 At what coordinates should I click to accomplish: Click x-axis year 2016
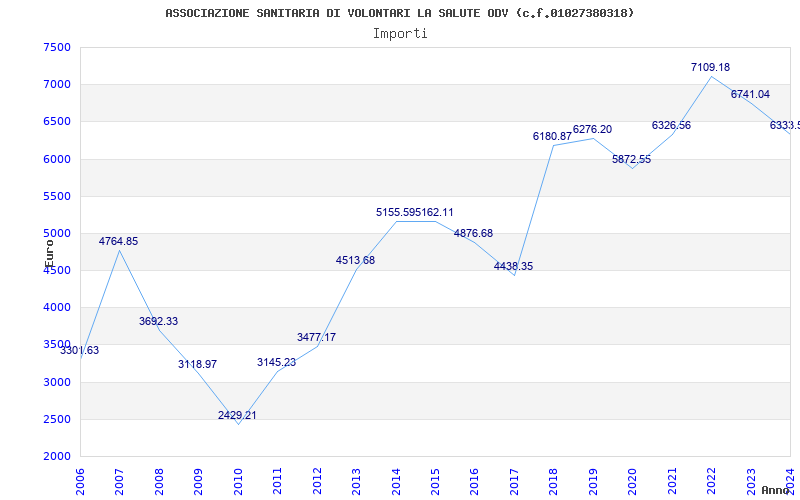[474, 481]
